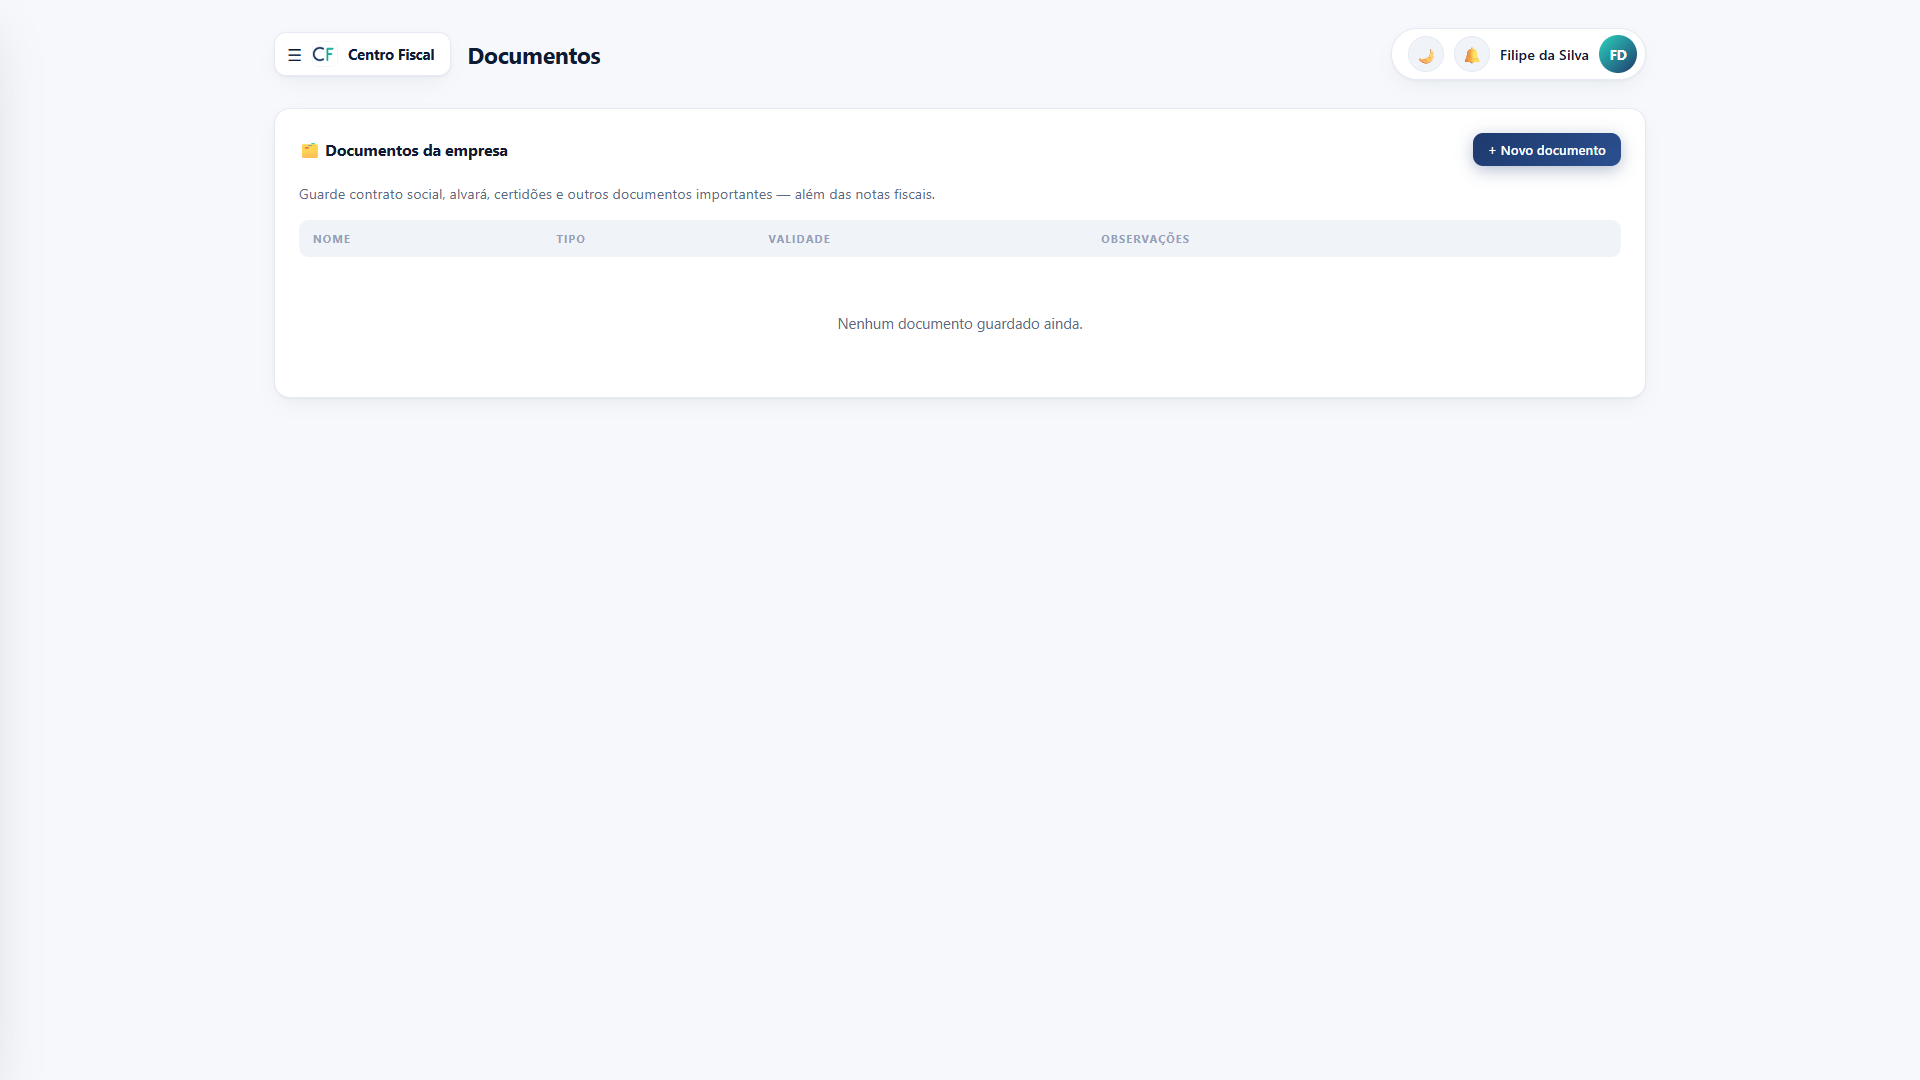This screenshot has height=1080, width=1920.
Task: Click the collapsed sidebar strip at window edge
Action: [x=20, y=540]
